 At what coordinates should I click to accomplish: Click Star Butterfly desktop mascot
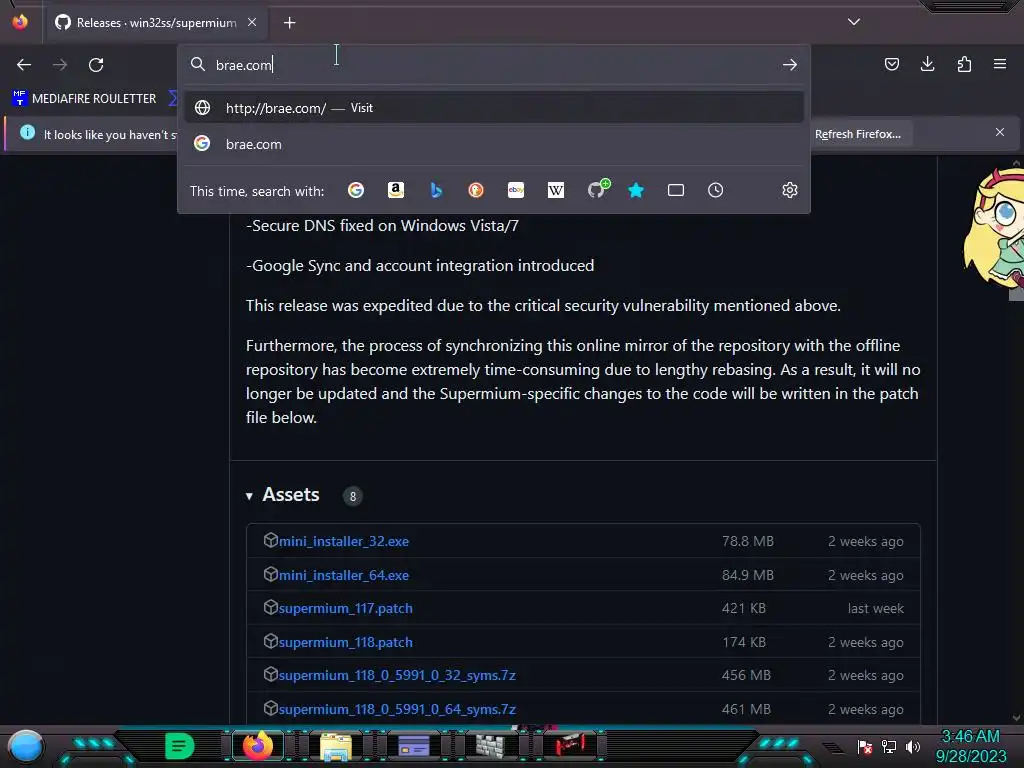[x=995, y=227]
